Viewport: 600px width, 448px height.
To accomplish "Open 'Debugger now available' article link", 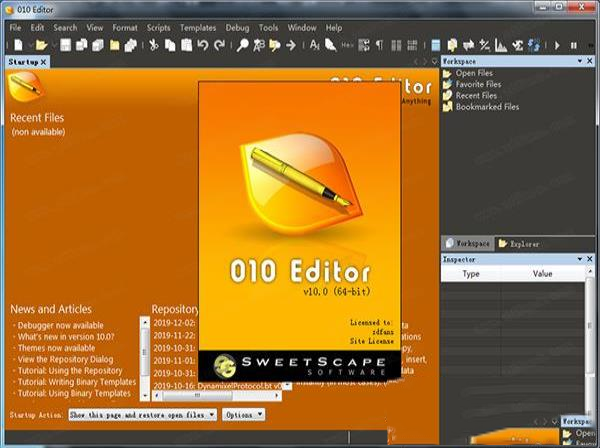I will [x=60, y=325].
